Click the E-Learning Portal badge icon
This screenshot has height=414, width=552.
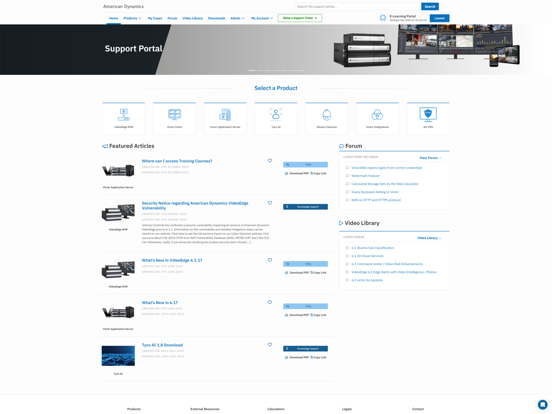tap(383, 18)
